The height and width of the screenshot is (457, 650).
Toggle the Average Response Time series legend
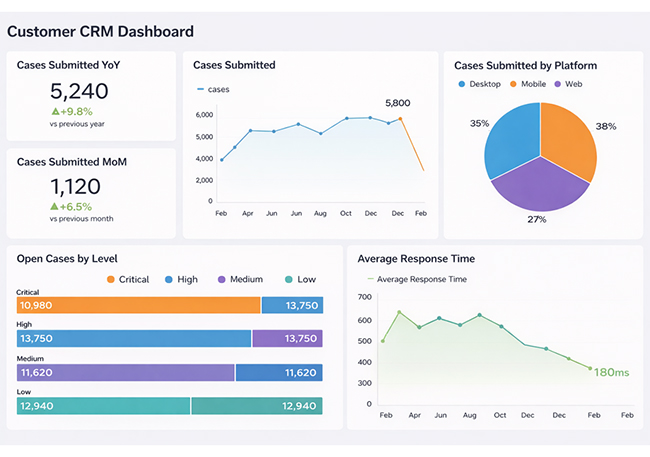(x=417, y=280)
